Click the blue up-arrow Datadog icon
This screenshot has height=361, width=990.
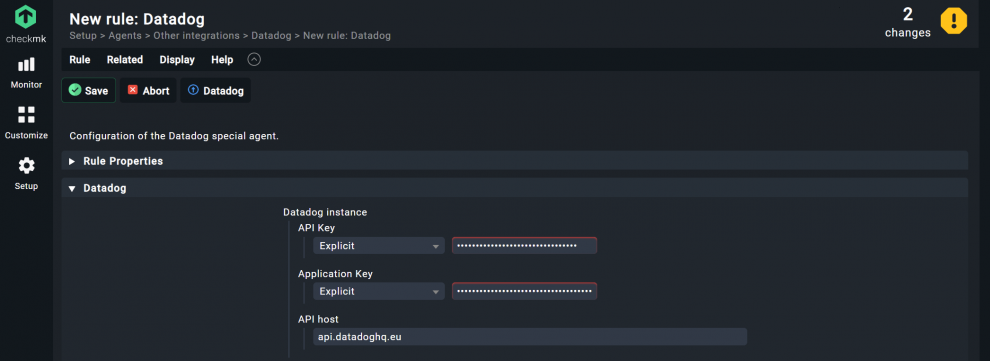pyautogui.click(x=193, y=90)
